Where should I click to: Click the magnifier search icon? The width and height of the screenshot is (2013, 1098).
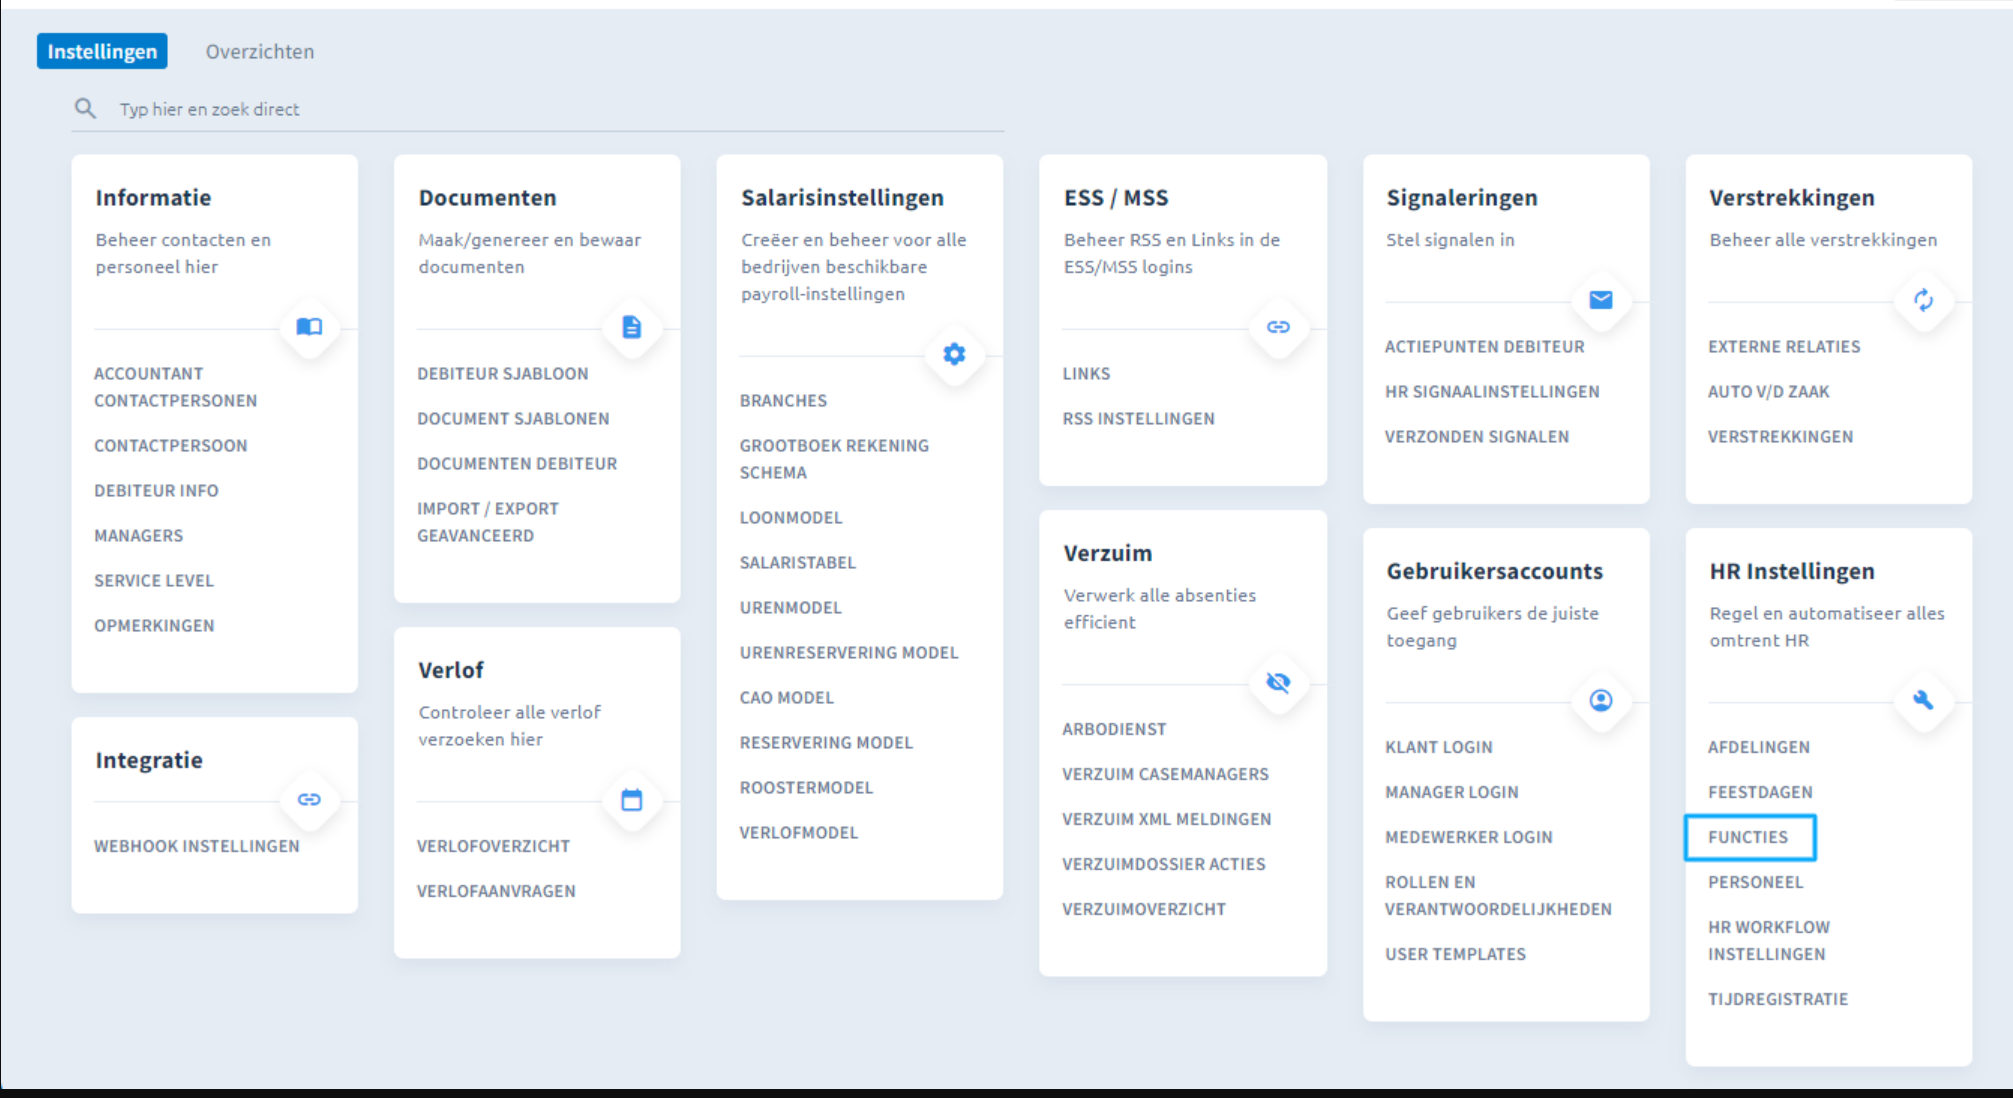click(86, 108)
